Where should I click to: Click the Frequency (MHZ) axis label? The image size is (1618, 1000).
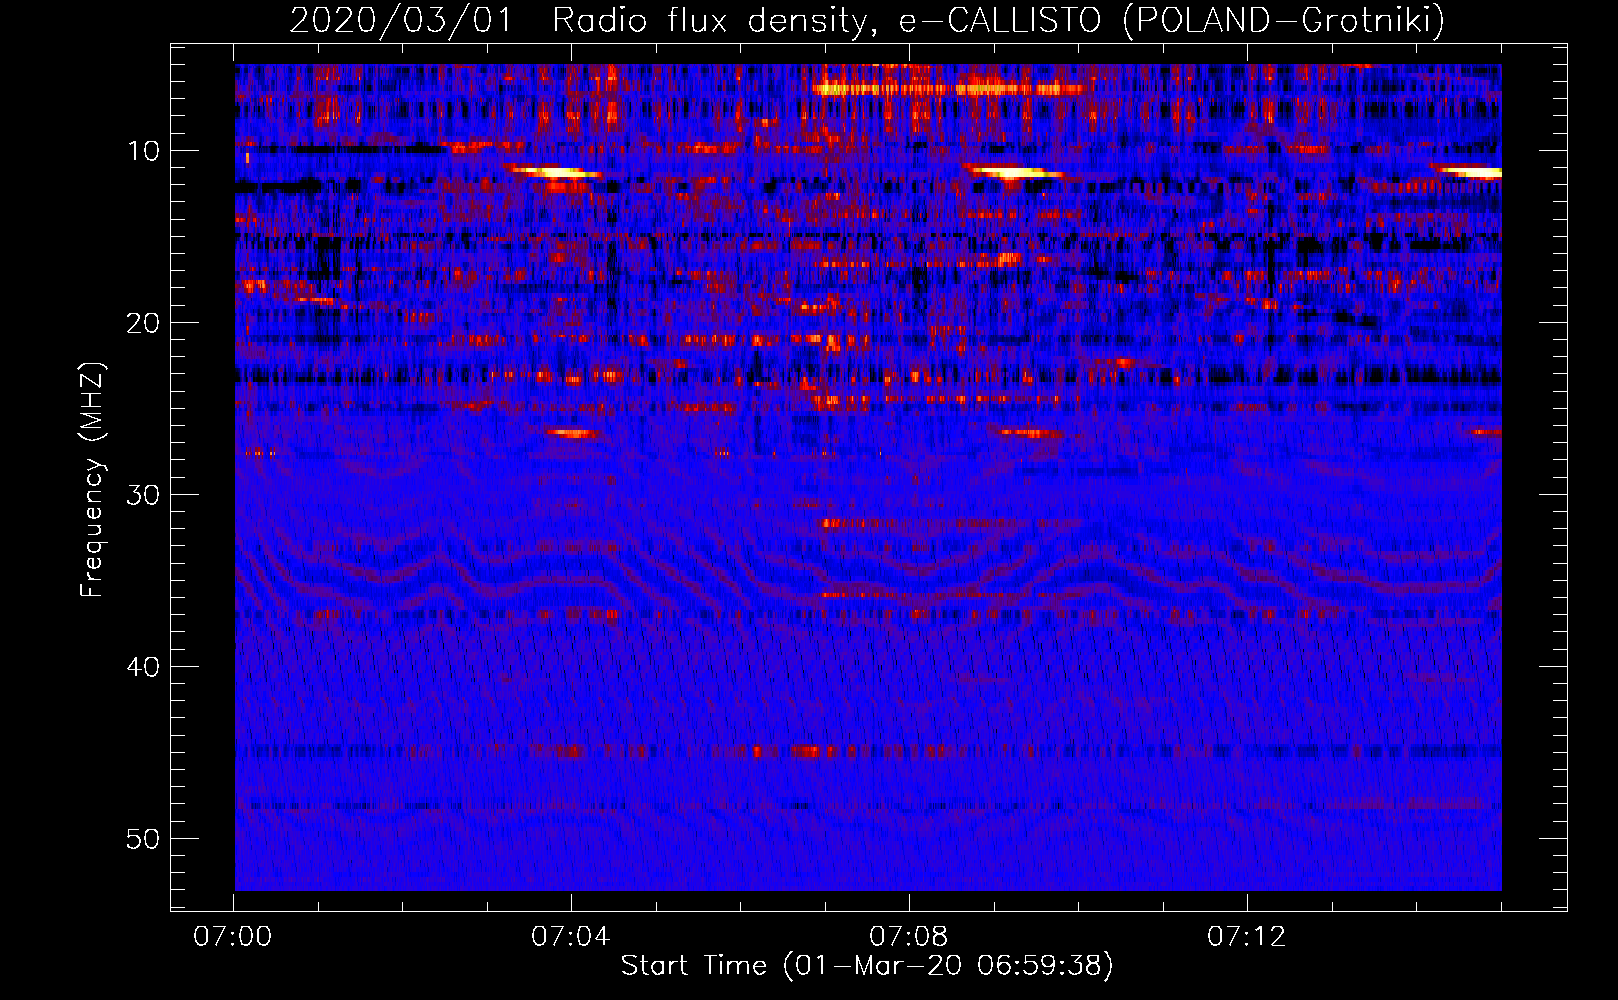tap(92, 479)
